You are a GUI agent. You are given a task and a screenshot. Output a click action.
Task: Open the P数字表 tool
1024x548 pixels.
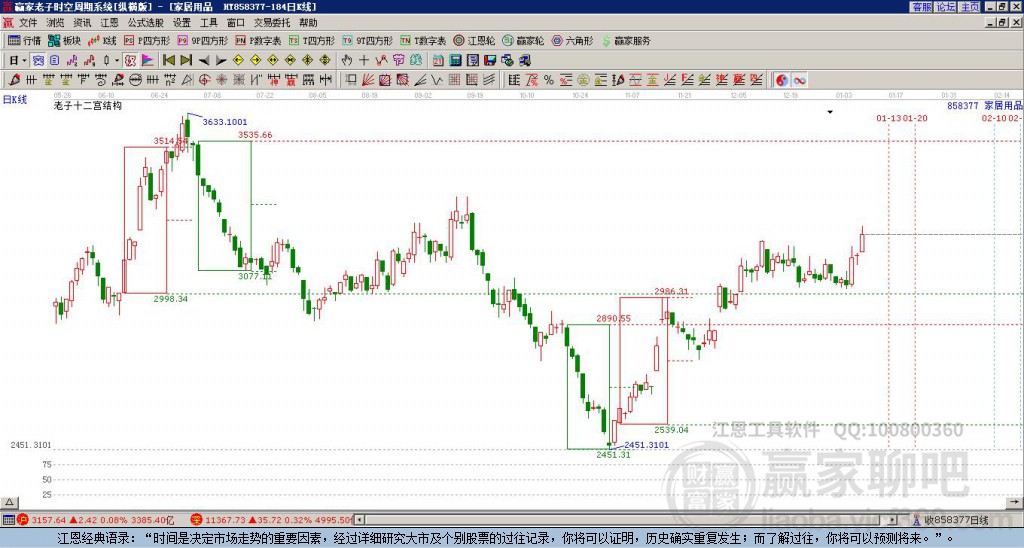click(259, 40)
